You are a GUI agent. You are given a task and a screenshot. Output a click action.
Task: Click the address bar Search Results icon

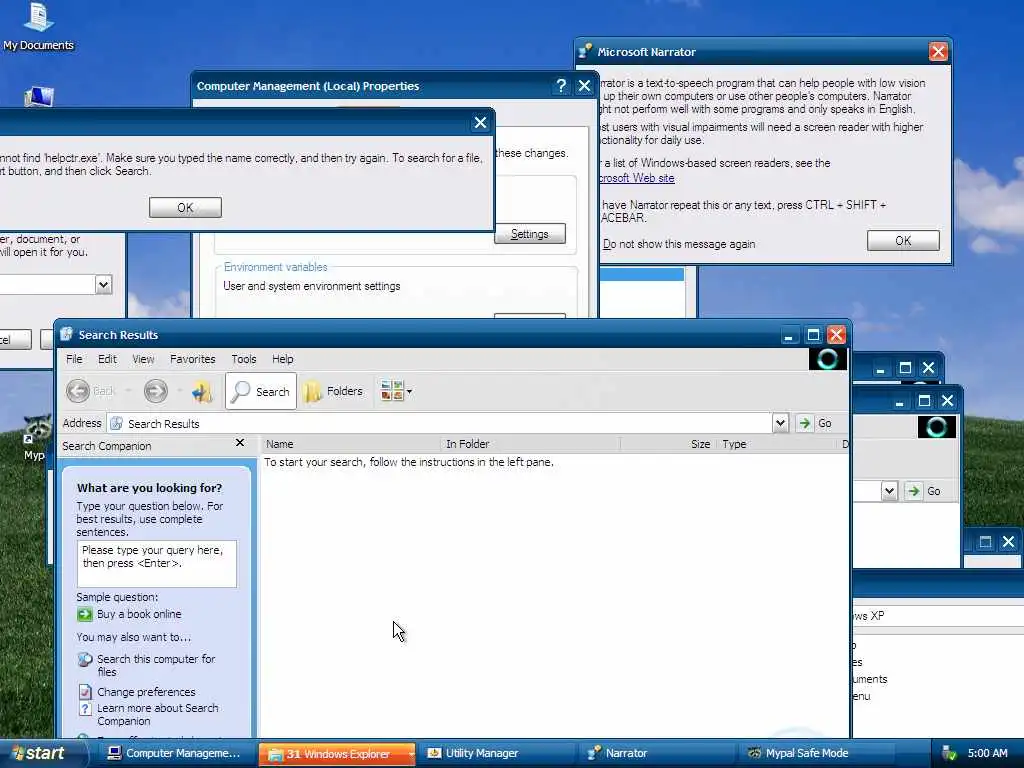tap(117, 423)
